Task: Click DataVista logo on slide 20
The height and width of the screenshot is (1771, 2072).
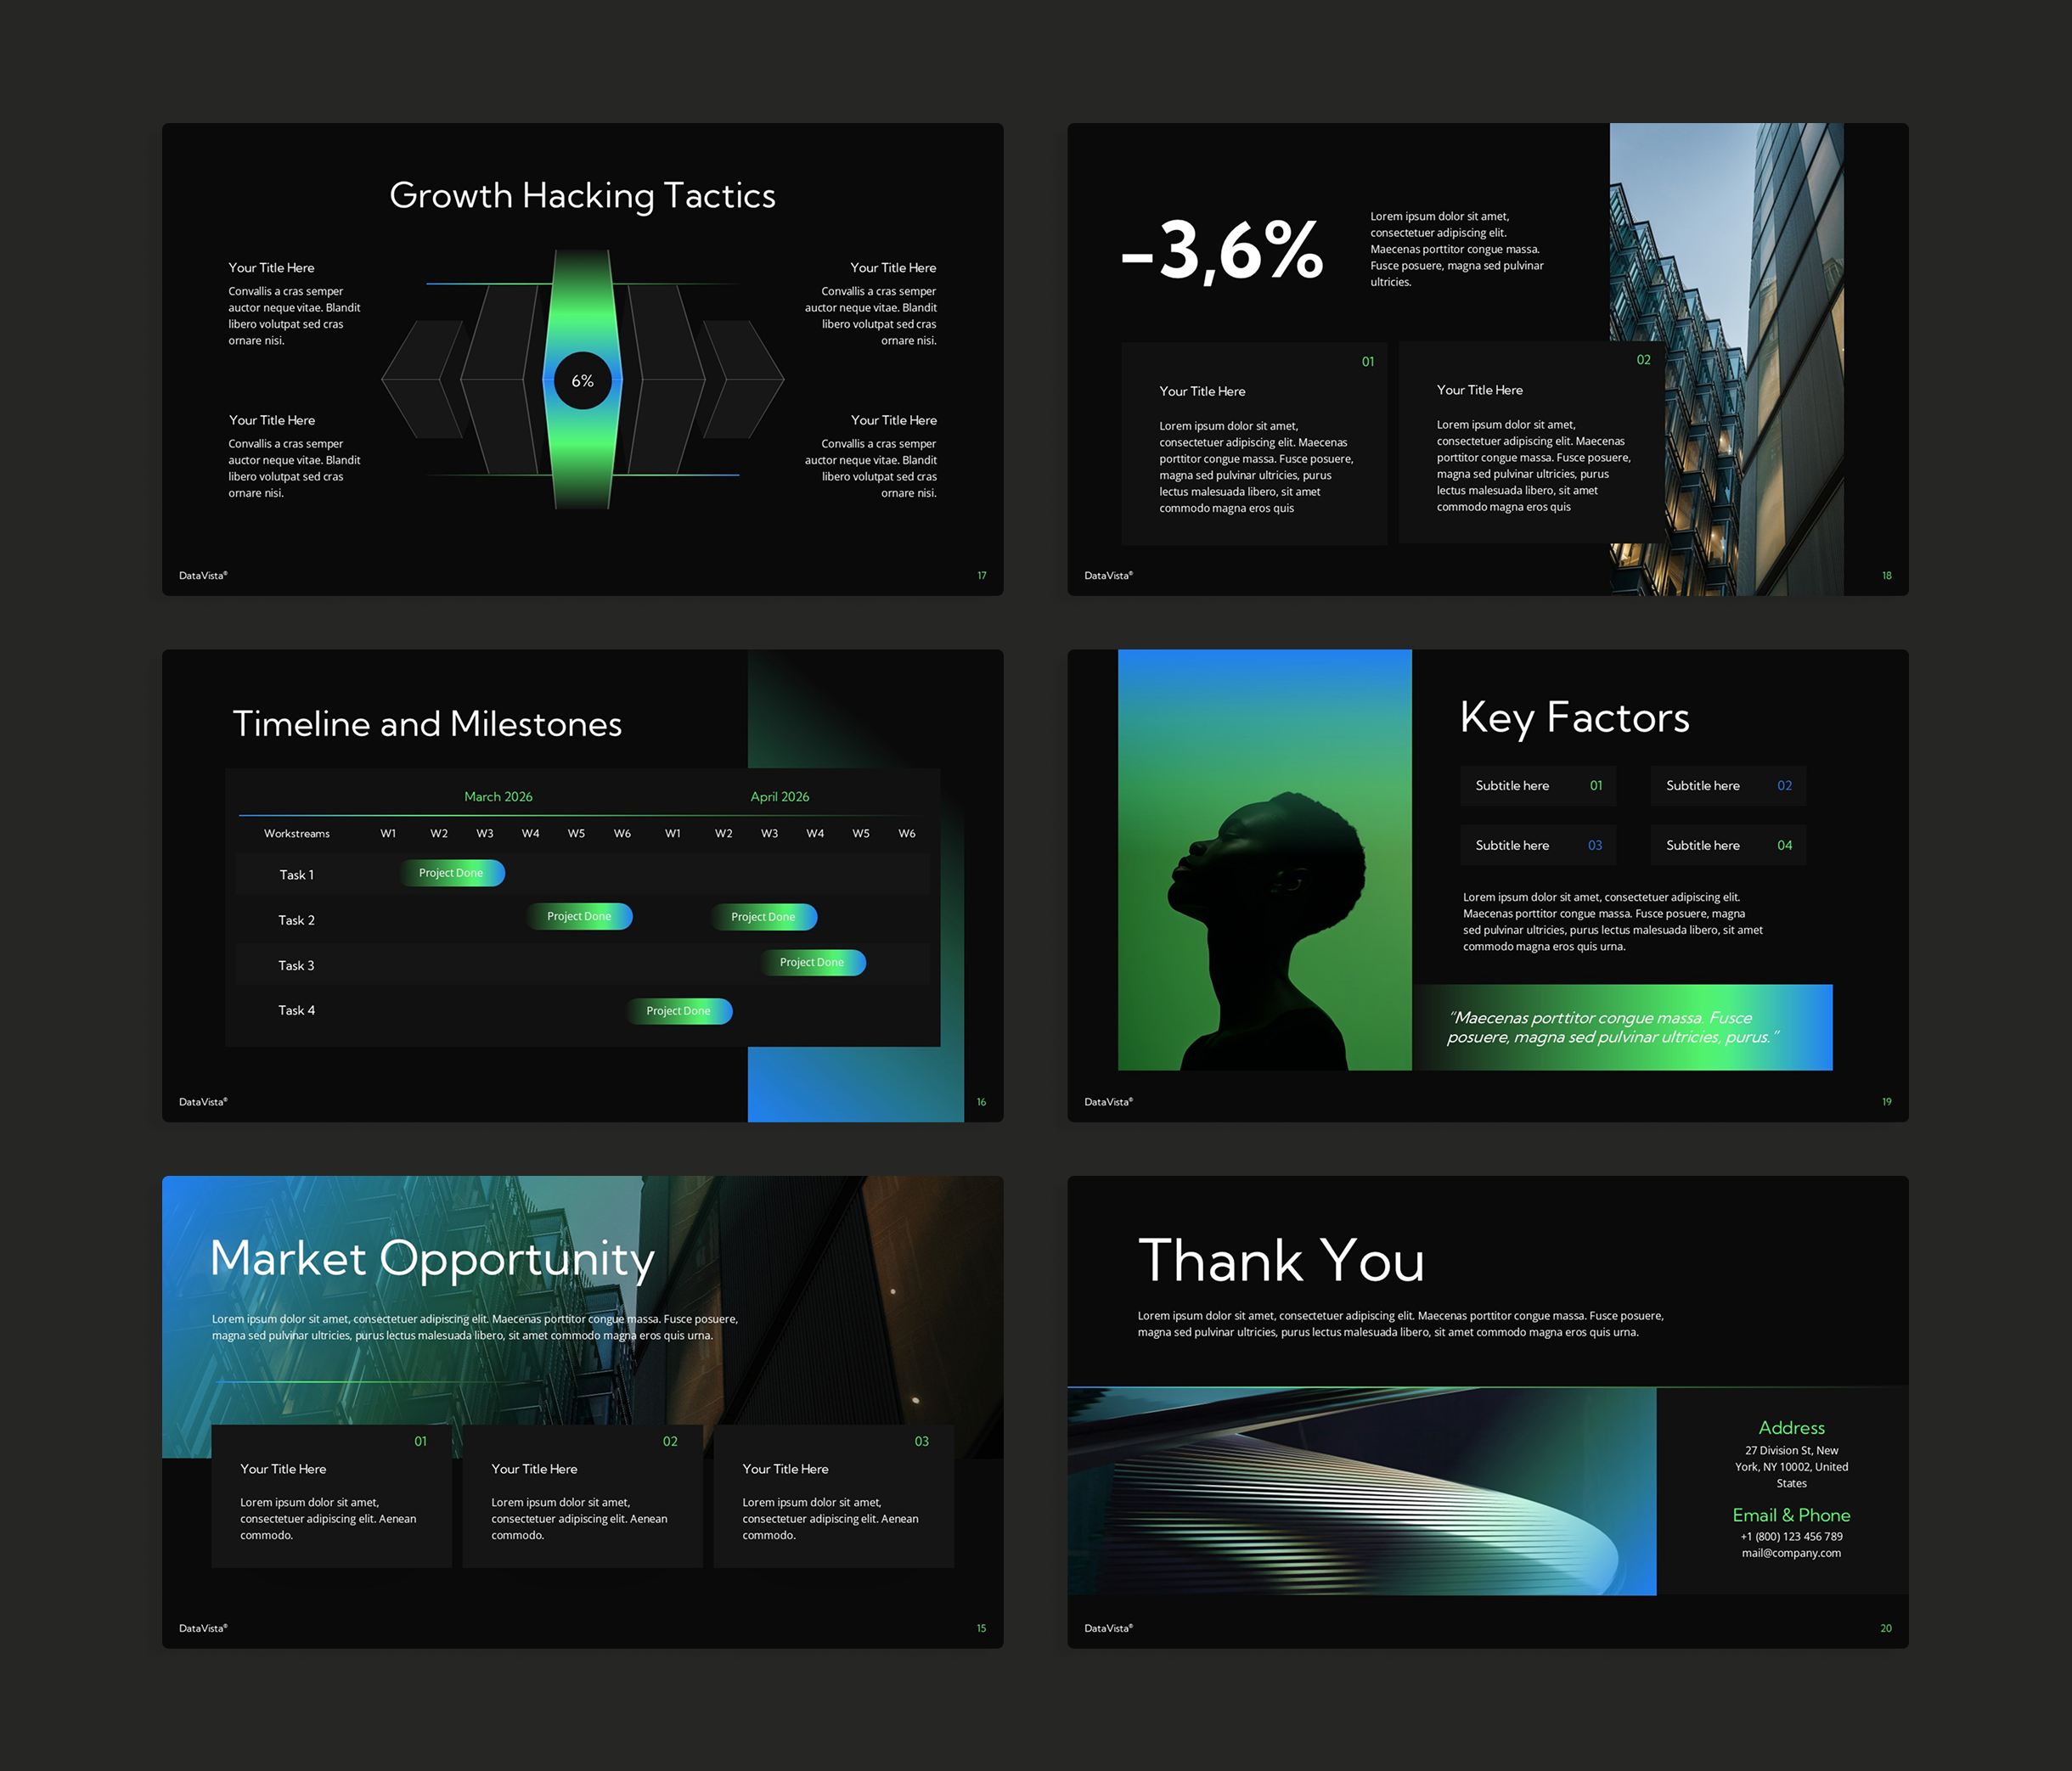Action: 1108,1628
